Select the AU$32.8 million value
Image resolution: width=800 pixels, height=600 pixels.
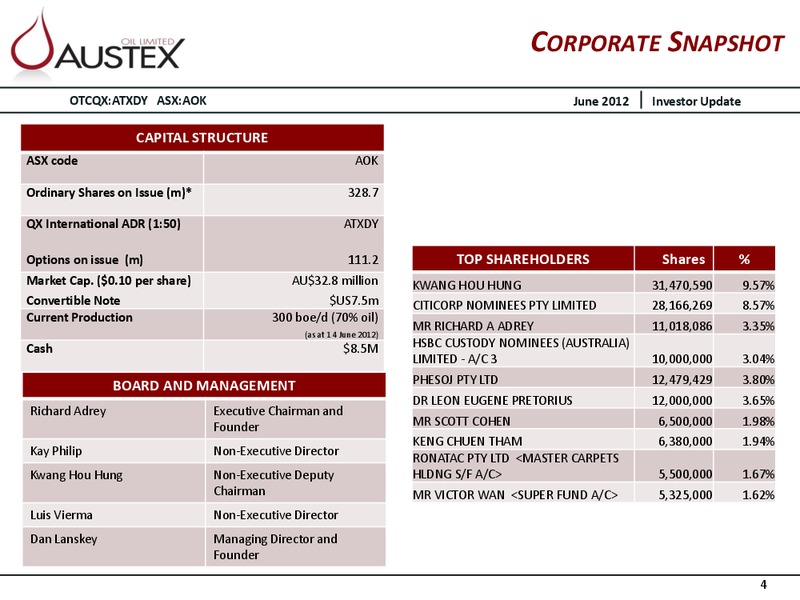coord(335,281)
